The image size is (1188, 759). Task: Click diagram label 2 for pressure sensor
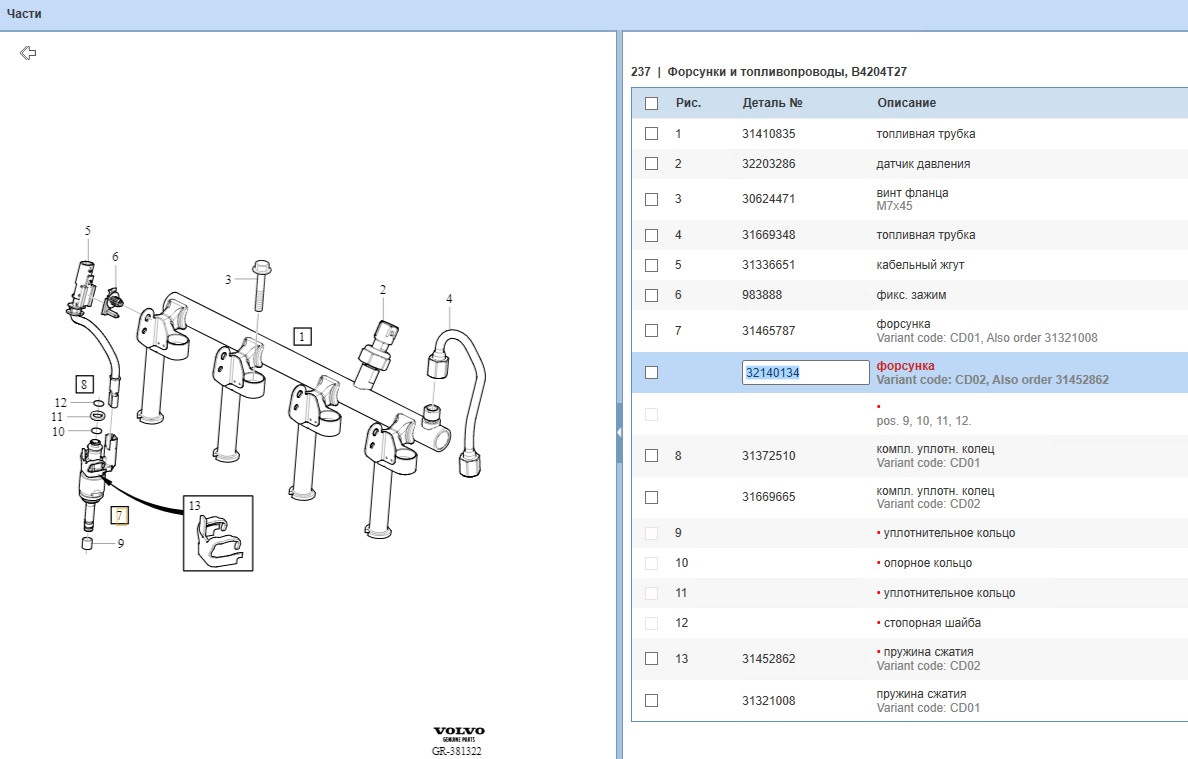[x=383, y=289]
